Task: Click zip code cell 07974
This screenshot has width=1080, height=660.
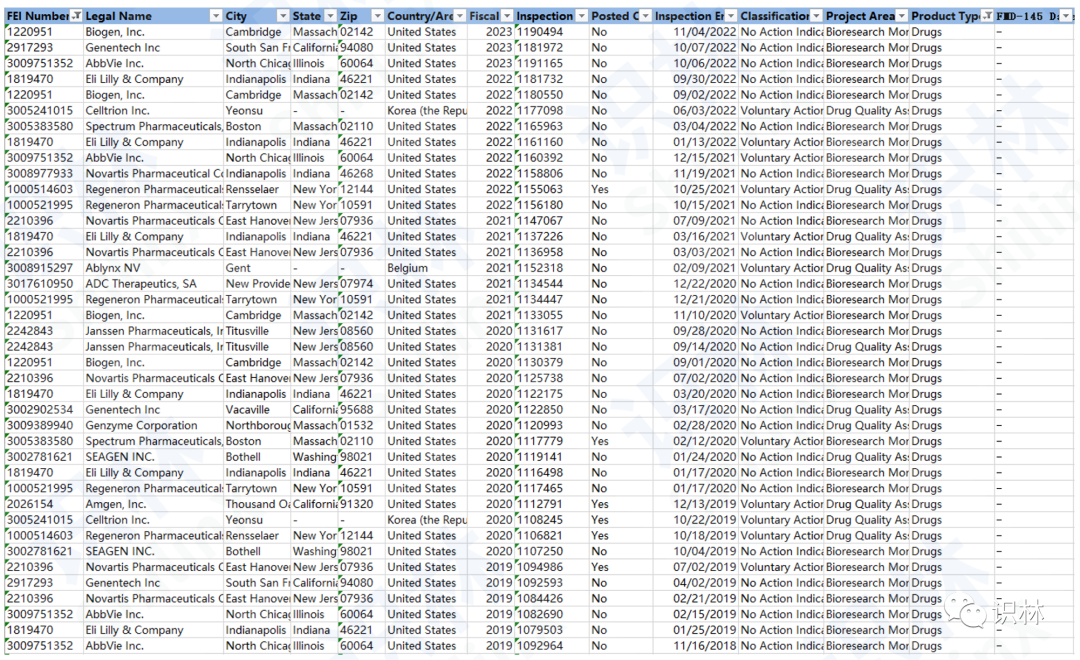Action: 362,284
